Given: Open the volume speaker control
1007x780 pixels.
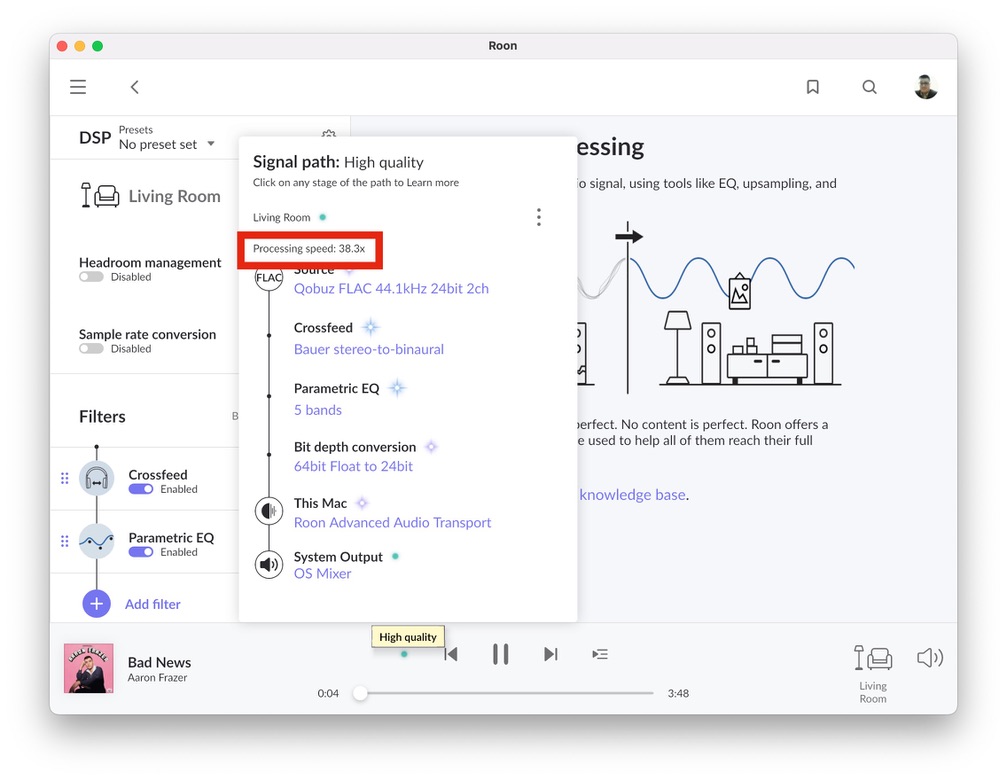Looking at the screenshot, I should coord(929,658).
